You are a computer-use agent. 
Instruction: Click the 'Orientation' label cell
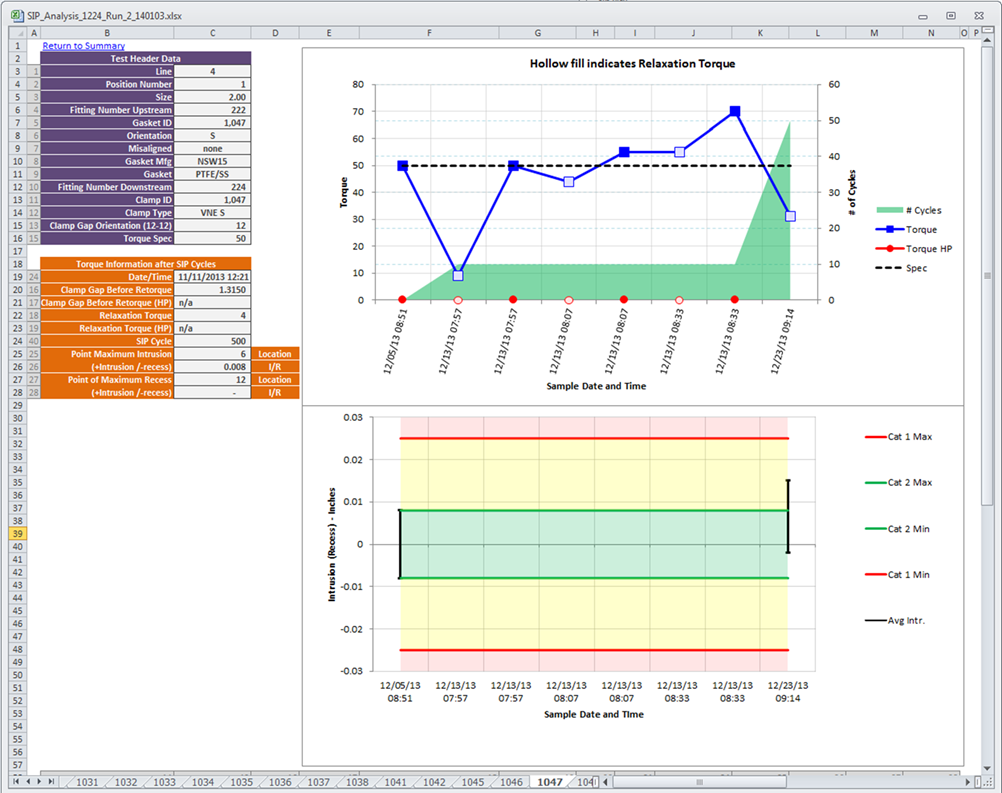click(107, 135)
